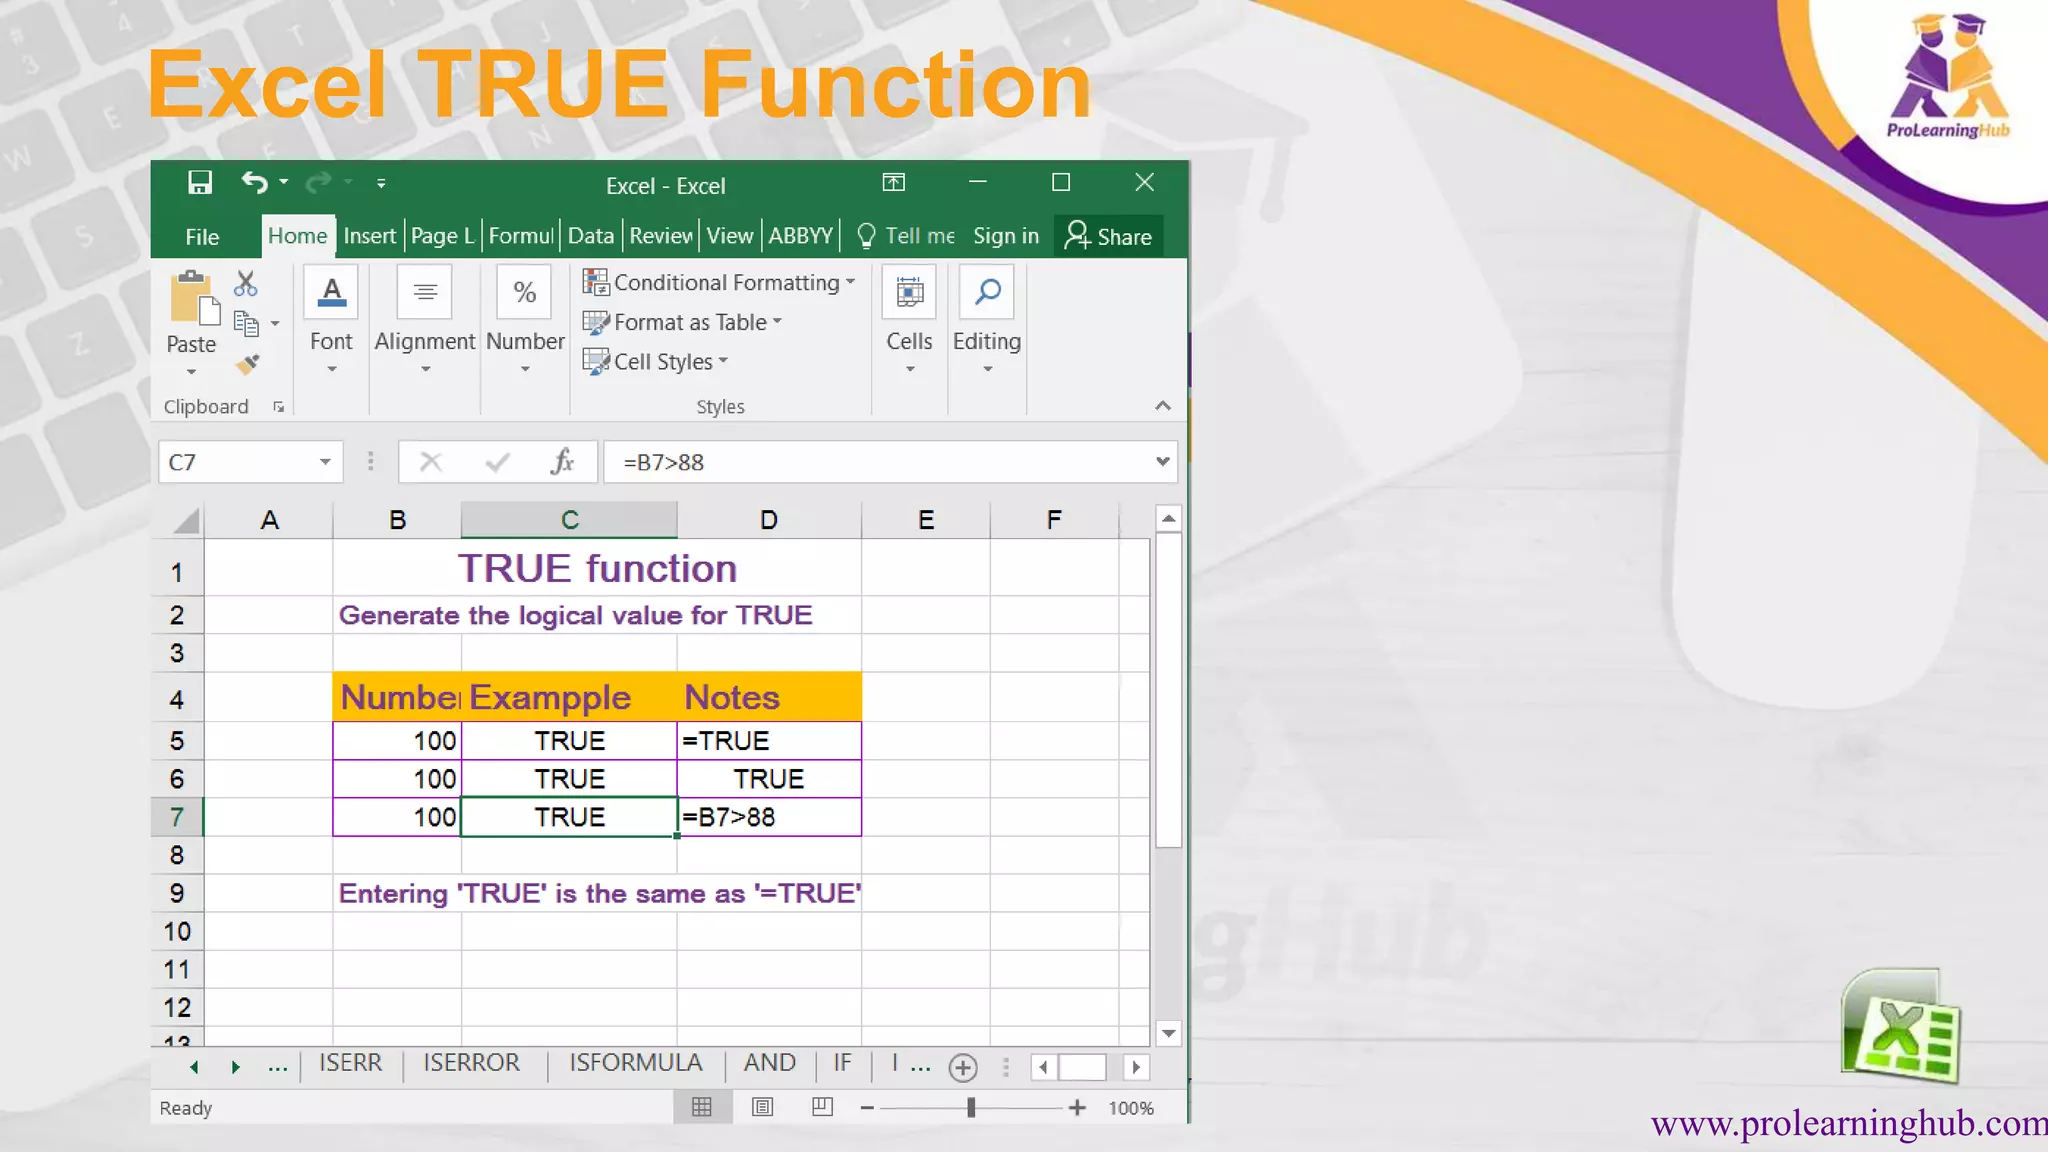Expand the Copy dropdown arrow
This screenshot has width=2048, height=1152.
tap(275, 324)
